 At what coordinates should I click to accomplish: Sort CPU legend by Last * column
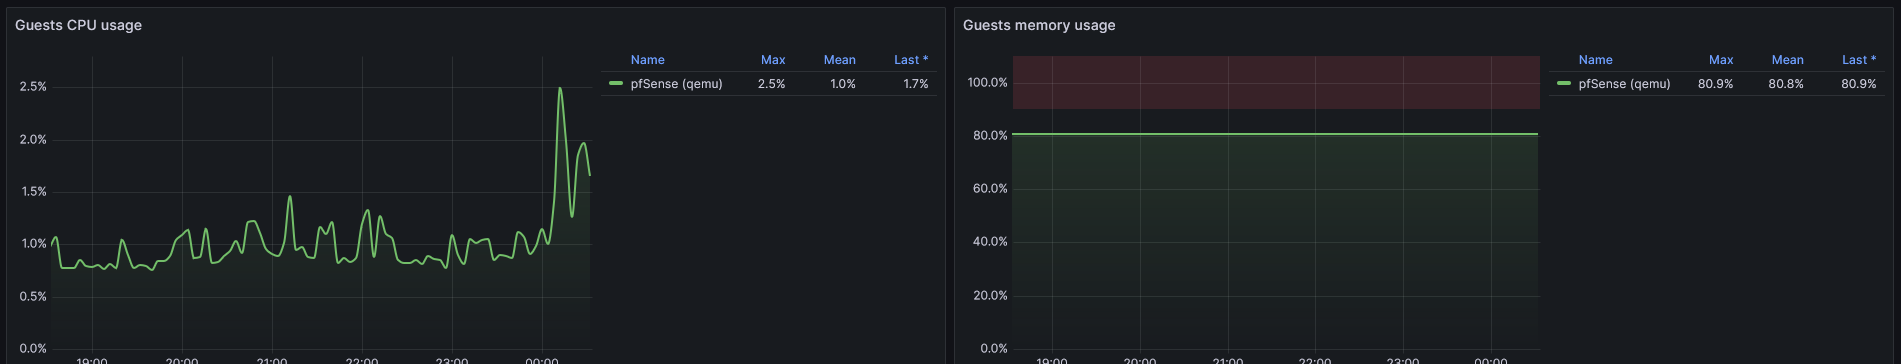911,60
